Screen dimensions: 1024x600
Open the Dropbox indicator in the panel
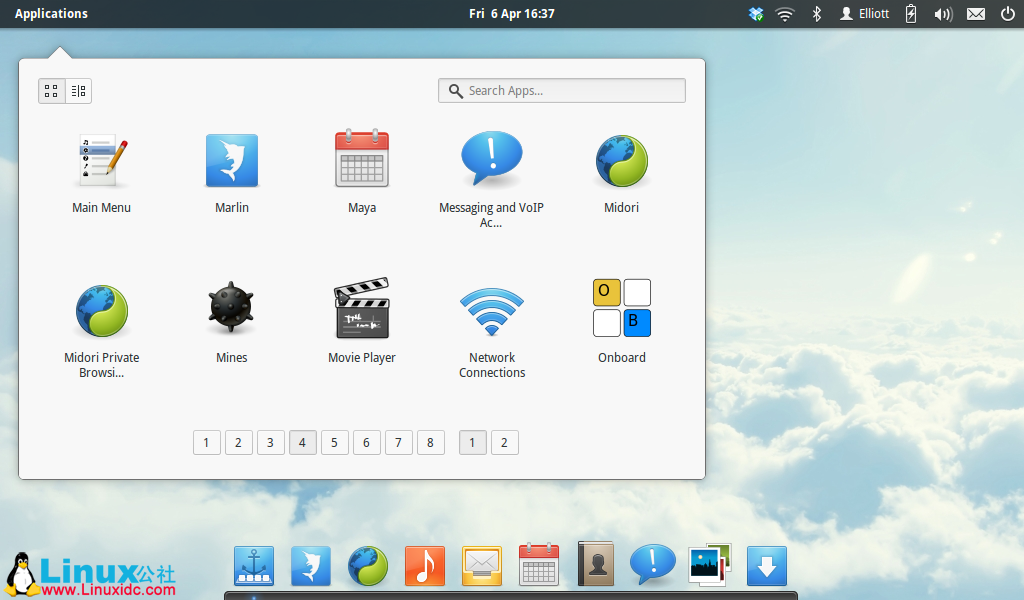(x=756, y=14)
